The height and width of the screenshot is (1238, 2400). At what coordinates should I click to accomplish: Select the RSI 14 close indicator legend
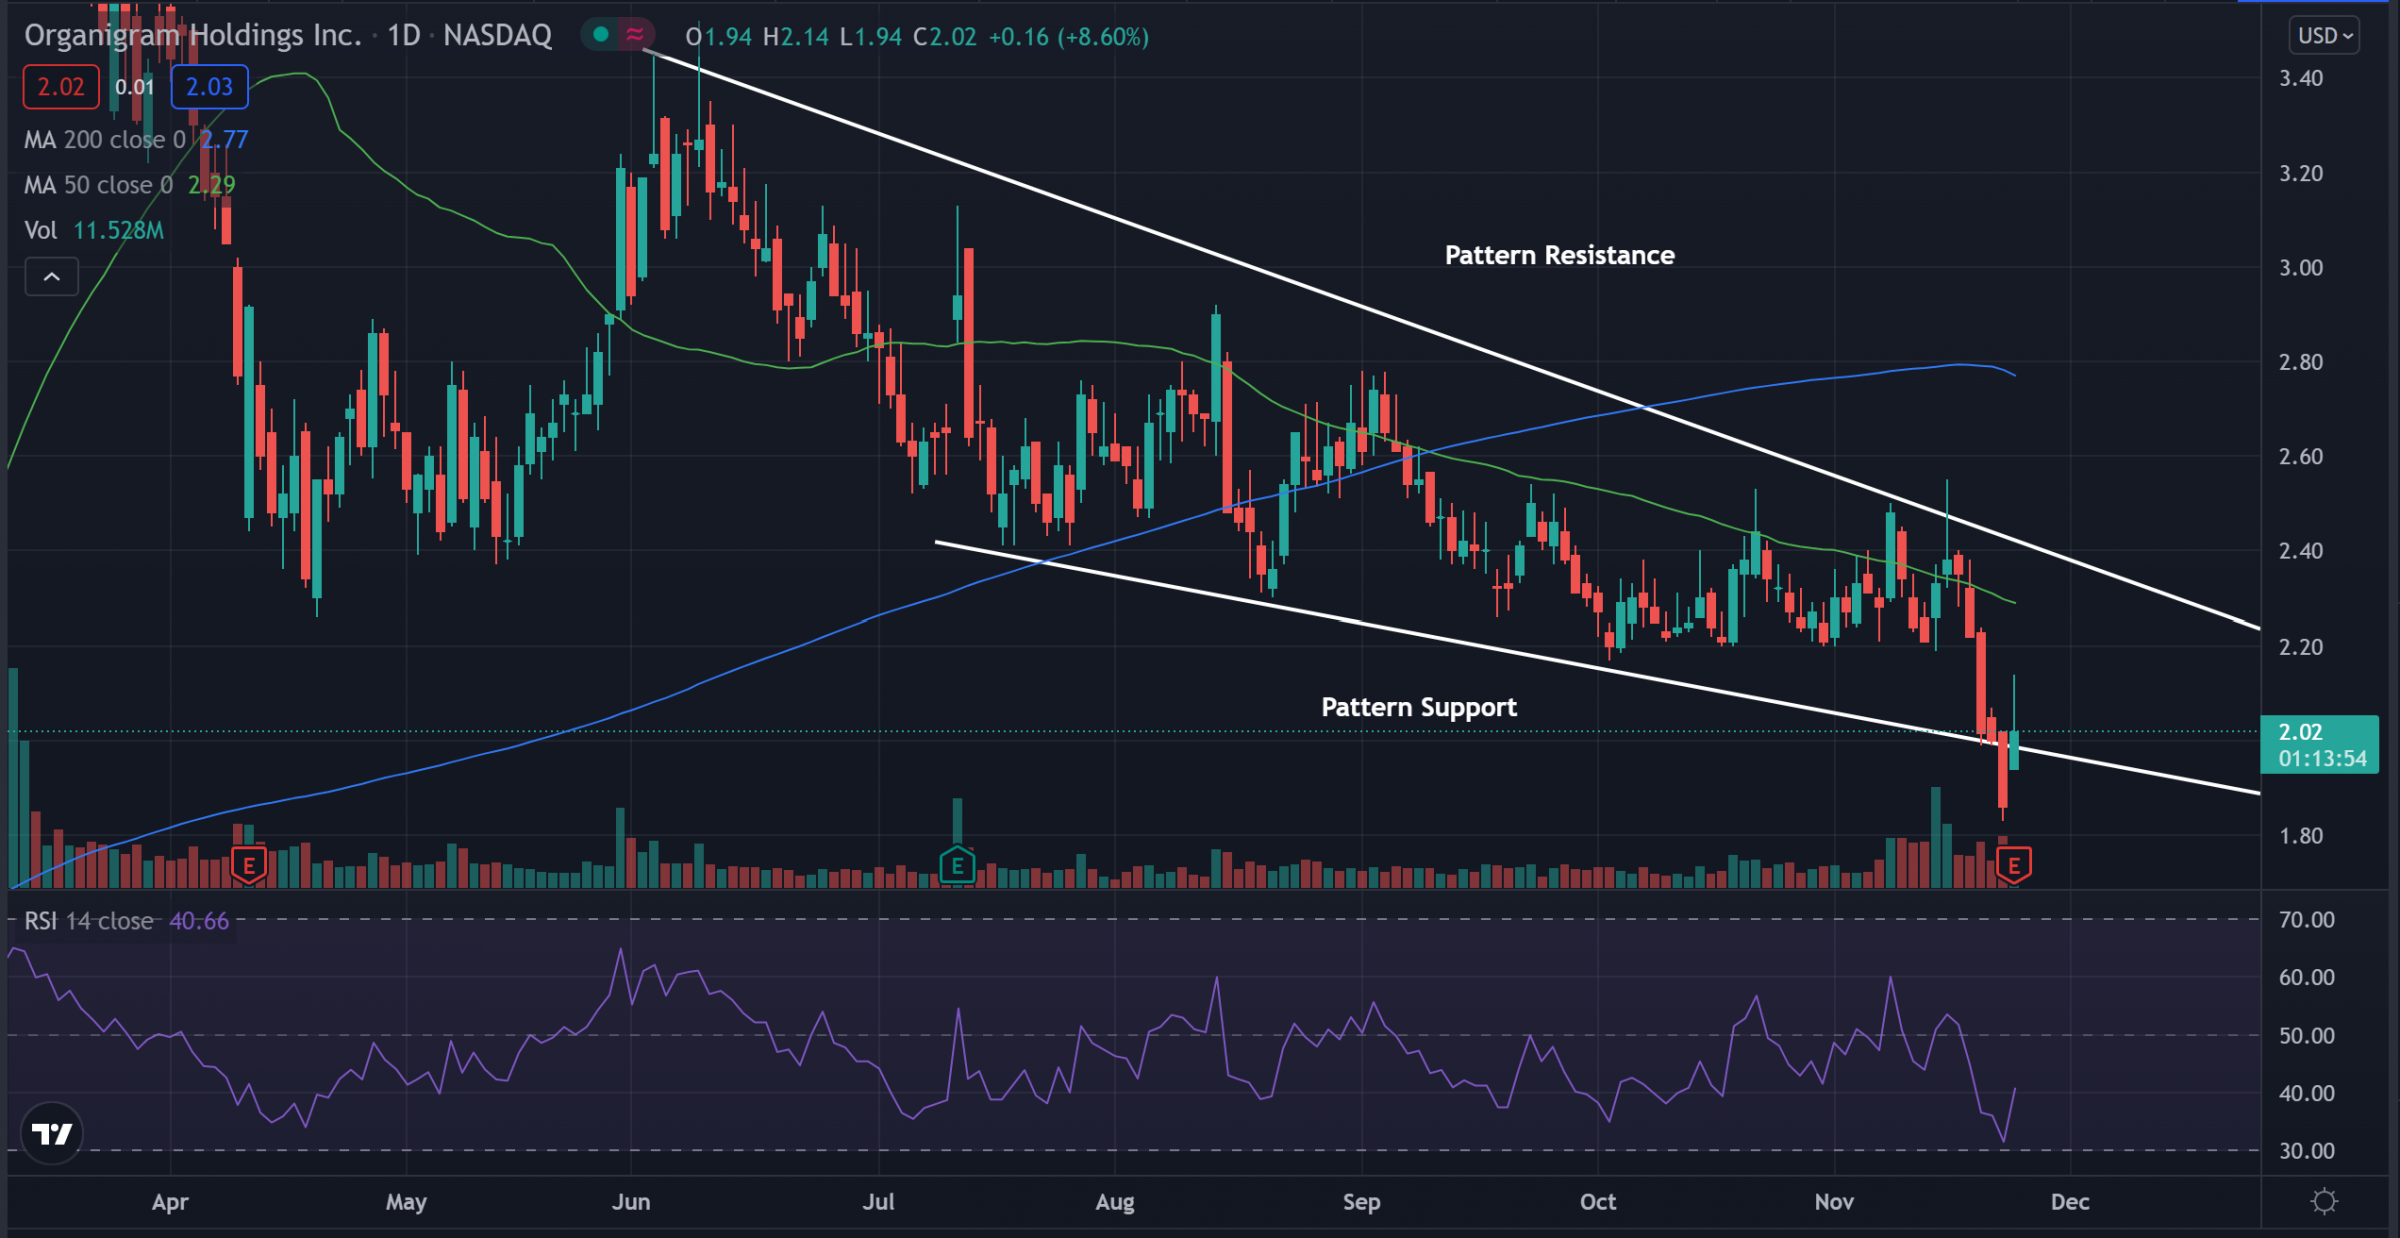126,921
